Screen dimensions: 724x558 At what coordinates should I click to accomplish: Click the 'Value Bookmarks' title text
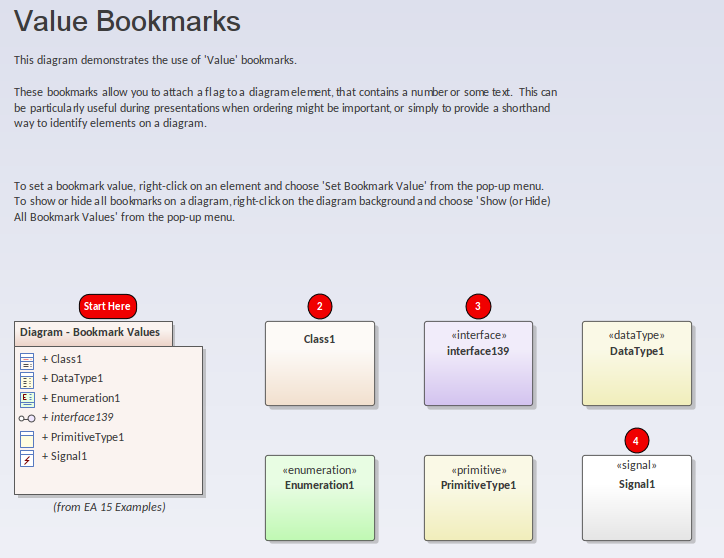[127, 21]
